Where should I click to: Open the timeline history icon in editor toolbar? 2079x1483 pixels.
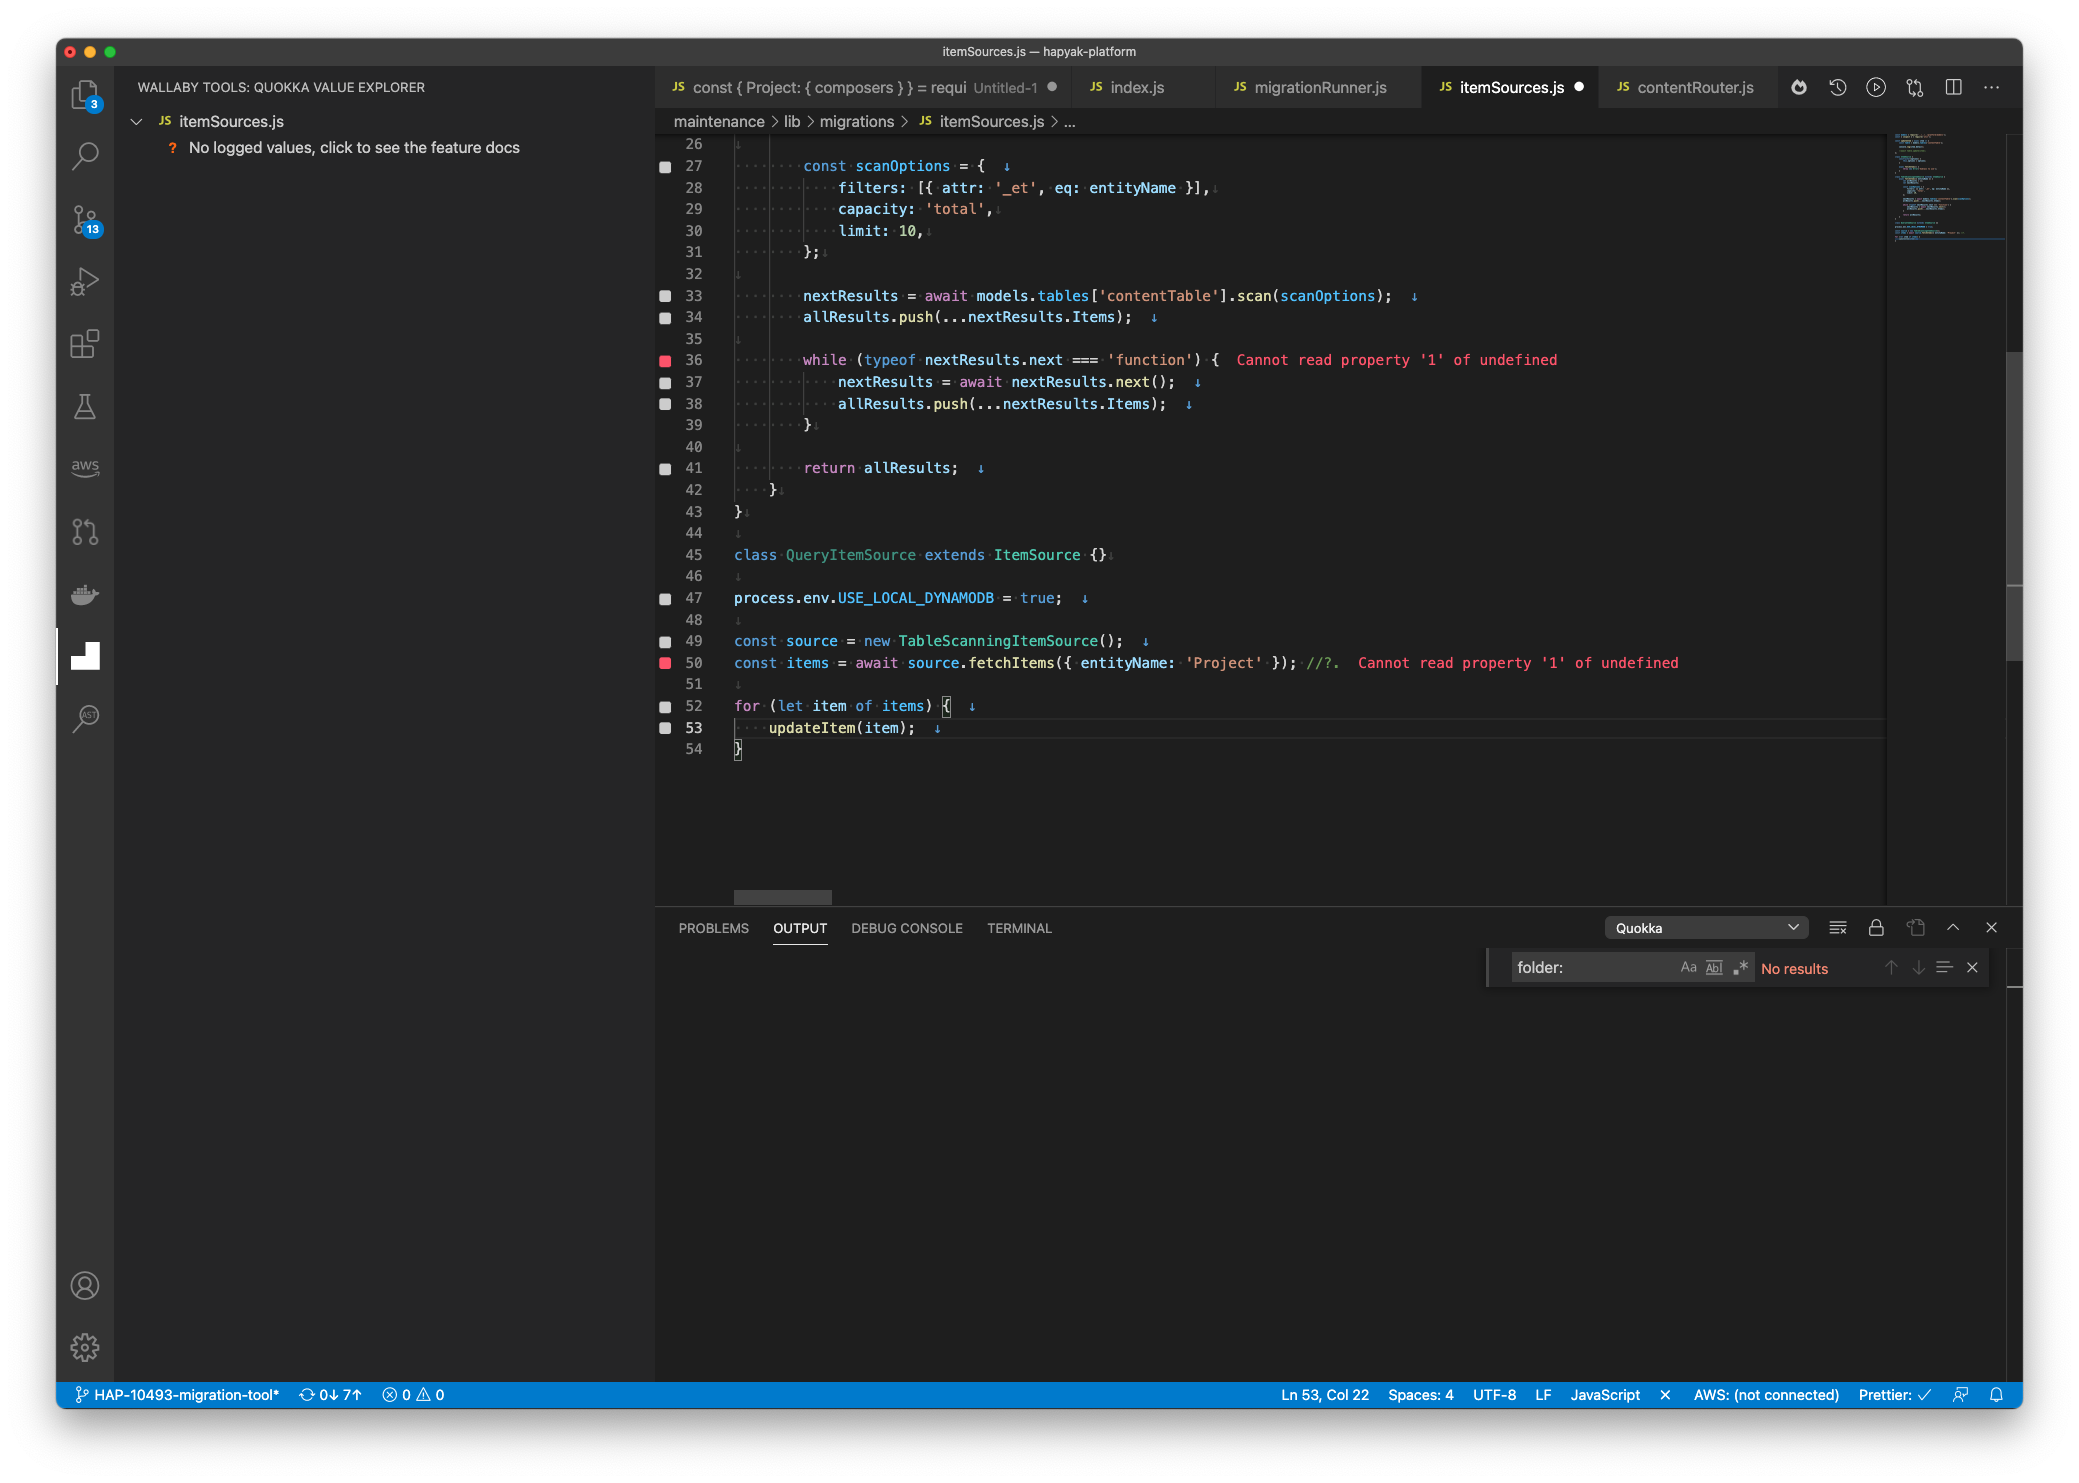[1838, 87]
